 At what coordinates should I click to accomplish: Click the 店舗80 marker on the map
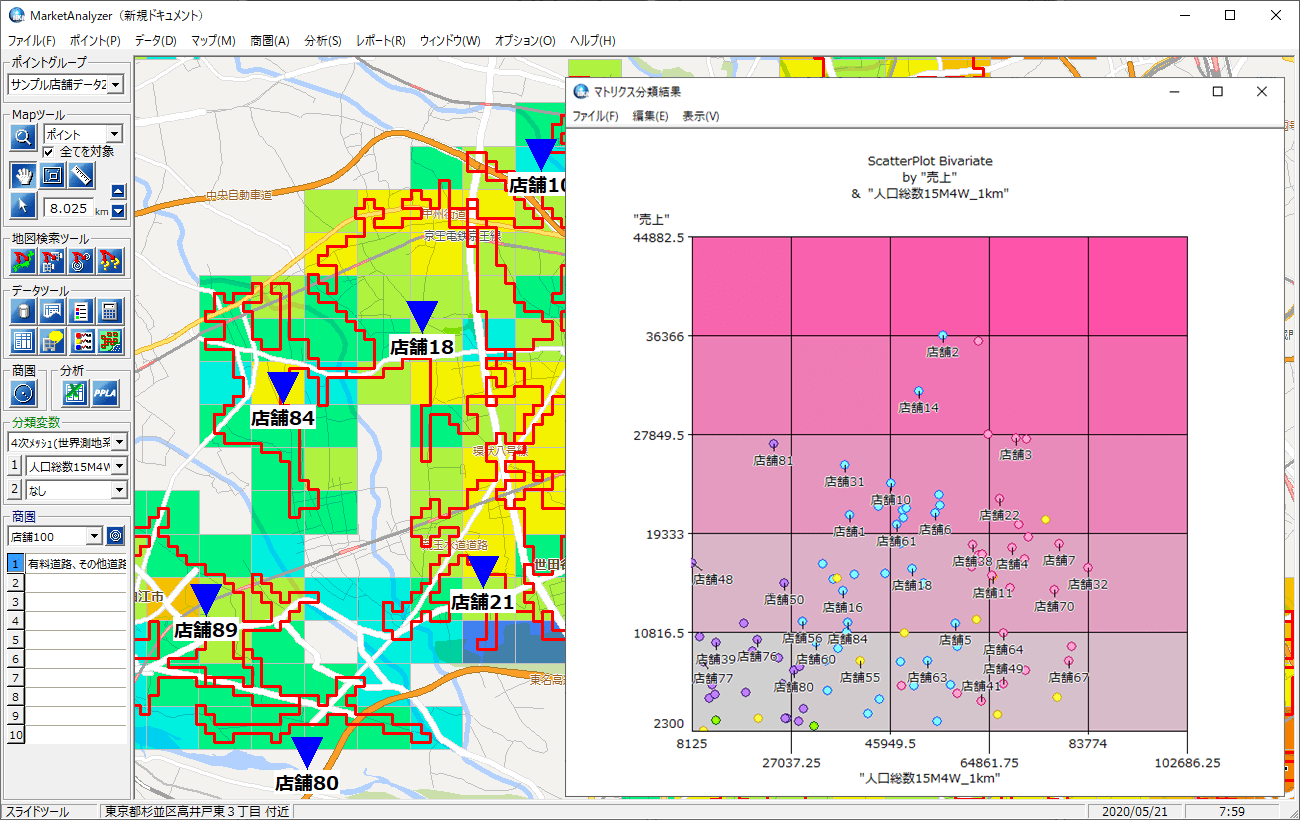point(306,753)
